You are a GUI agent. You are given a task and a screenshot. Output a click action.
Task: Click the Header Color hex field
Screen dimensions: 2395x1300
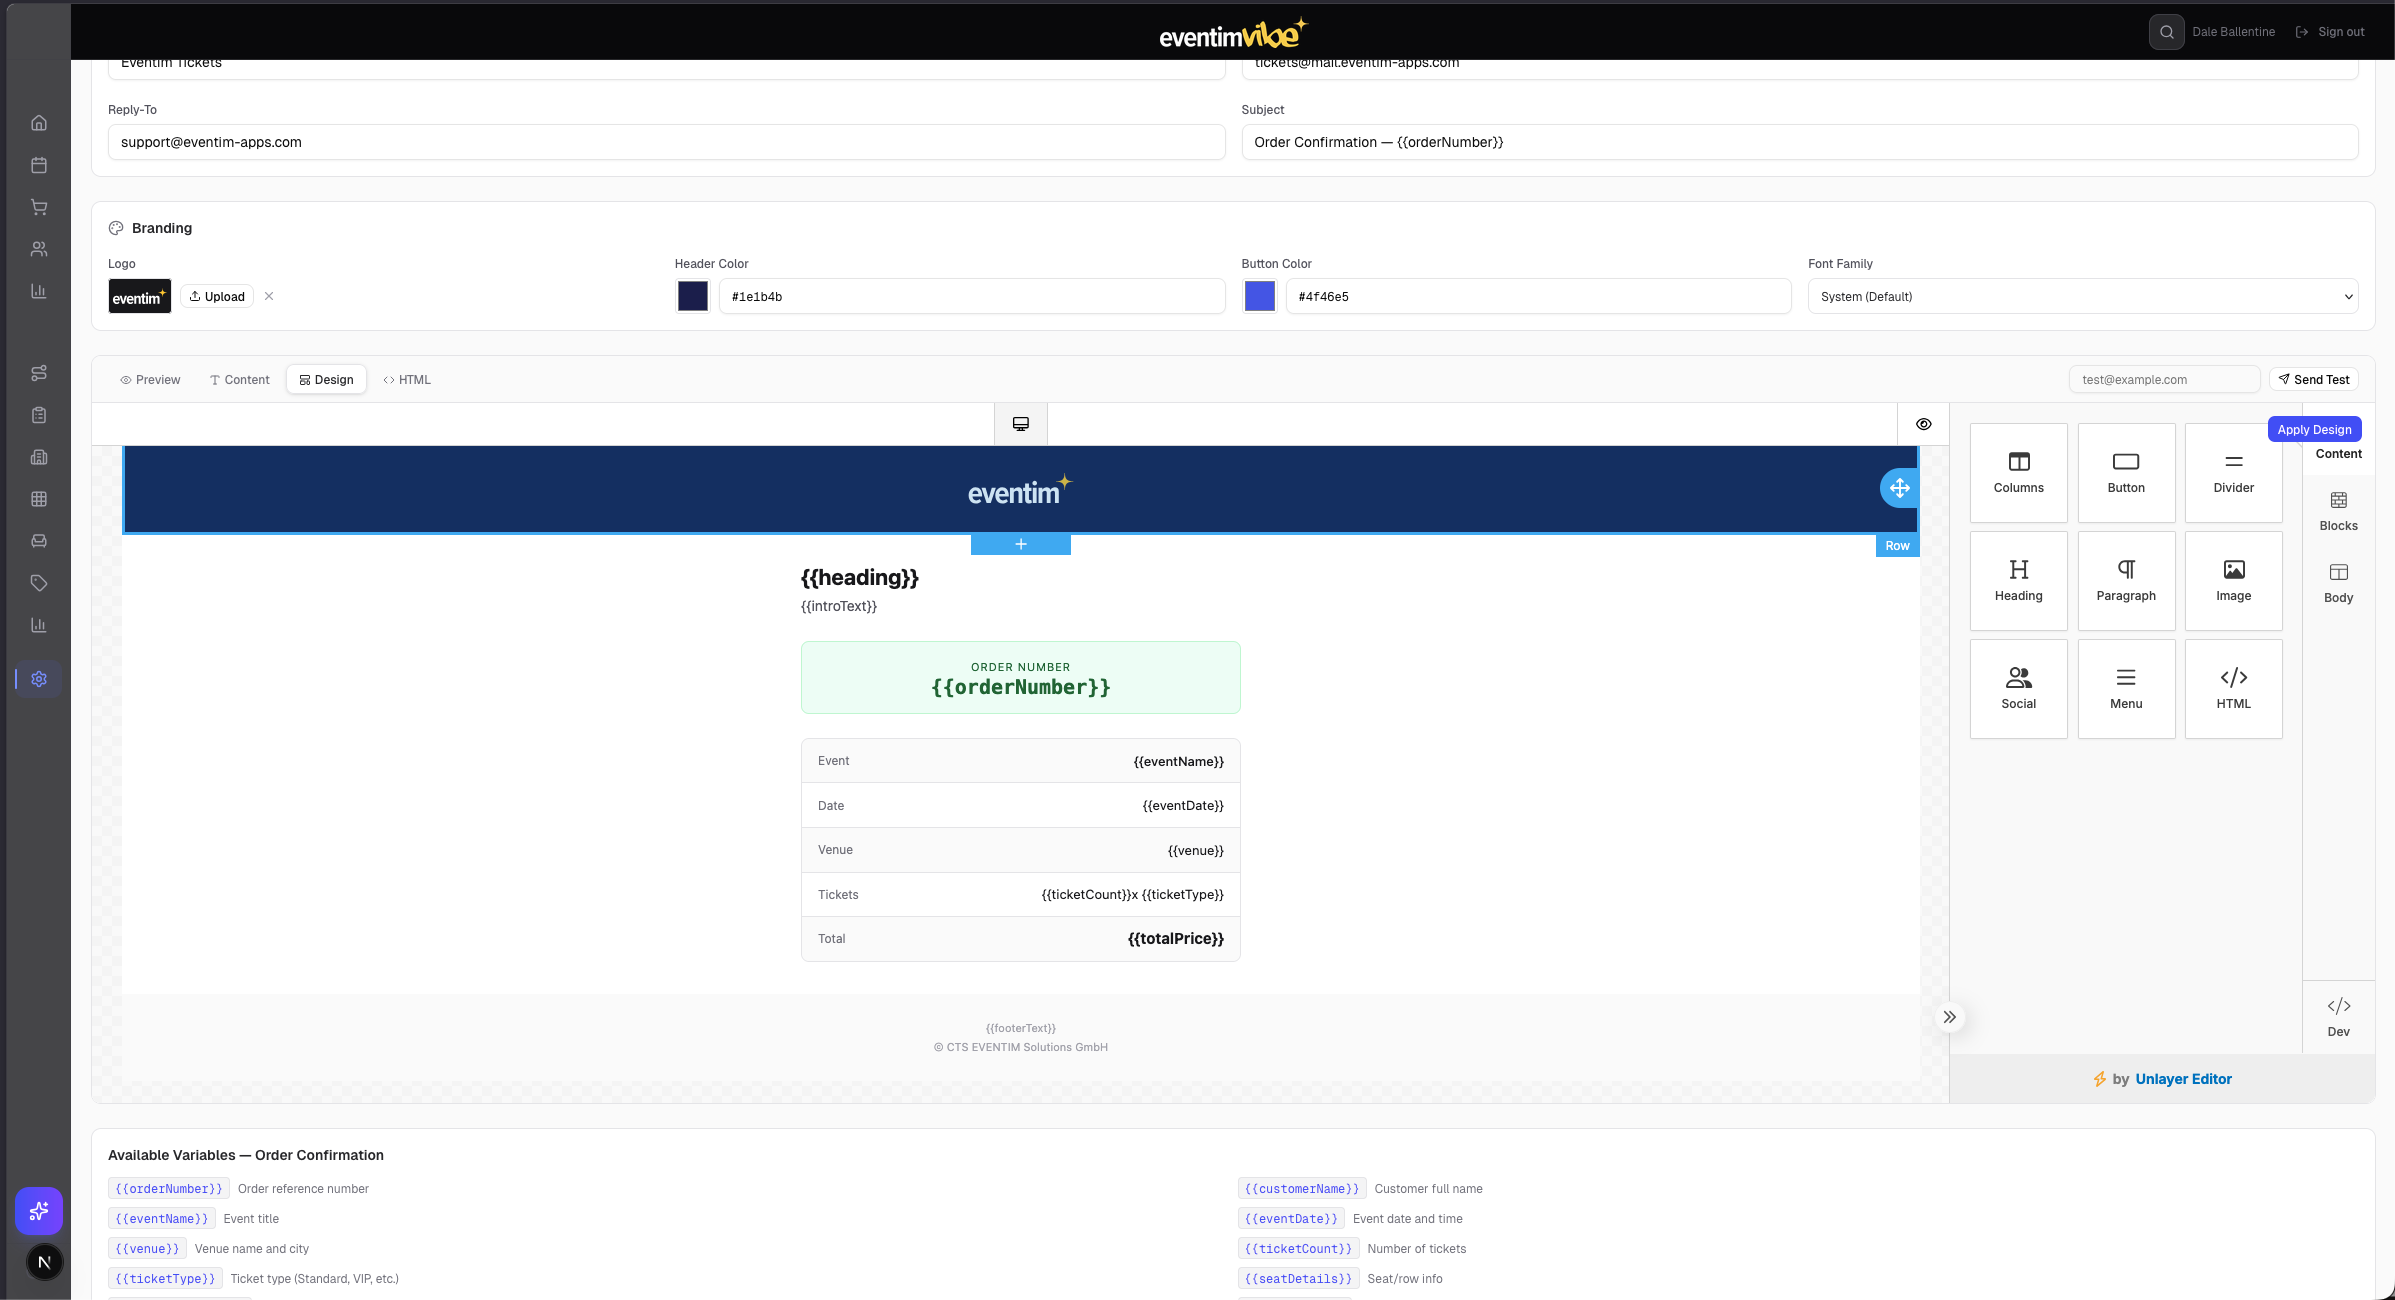click(971, 297)
